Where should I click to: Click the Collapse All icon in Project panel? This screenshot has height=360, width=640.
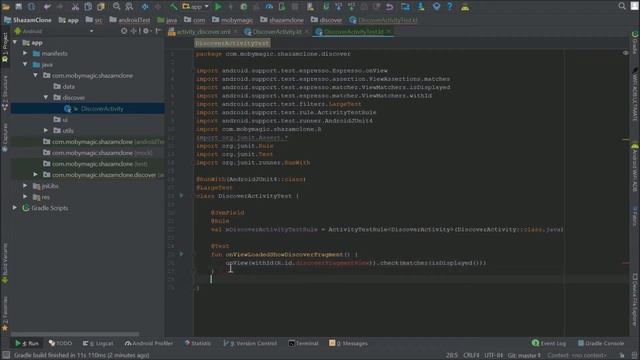pos(134,31)
